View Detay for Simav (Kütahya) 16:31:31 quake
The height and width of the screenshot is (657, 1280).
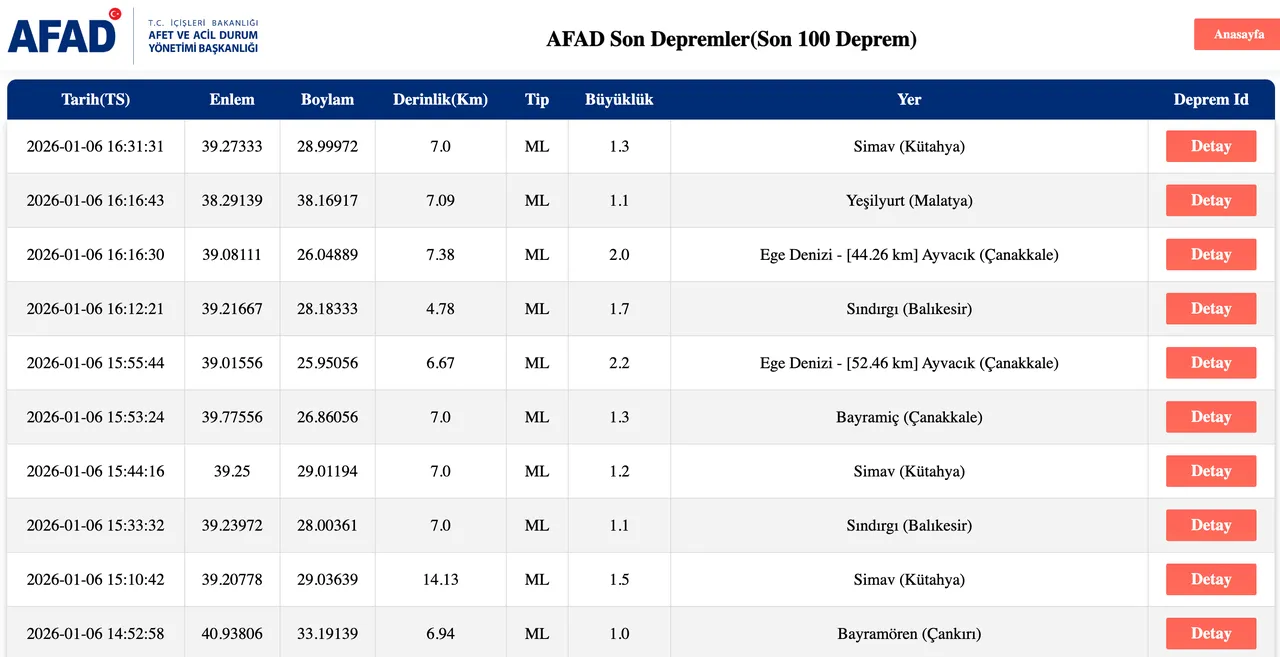click(1211, 146)
